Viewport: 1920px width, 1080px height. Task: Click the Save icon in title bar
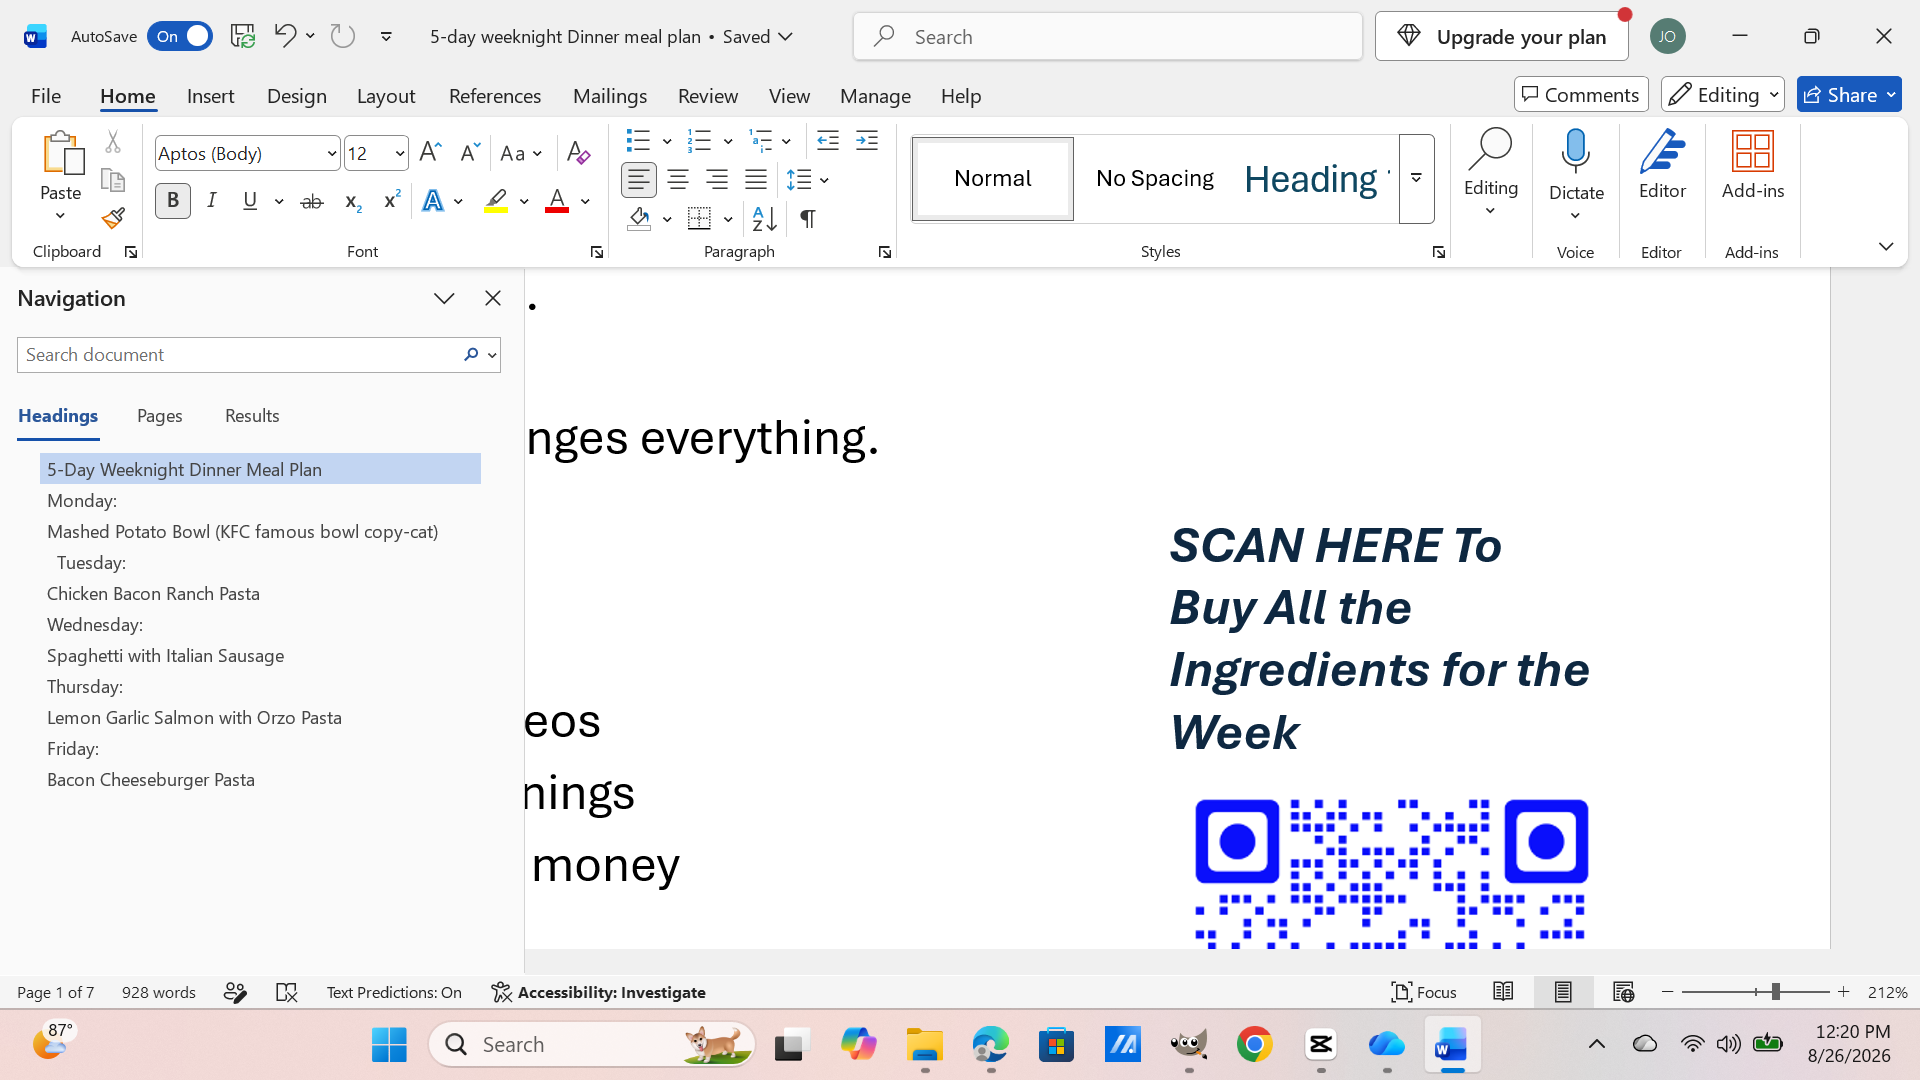click(x=243, y=36)
